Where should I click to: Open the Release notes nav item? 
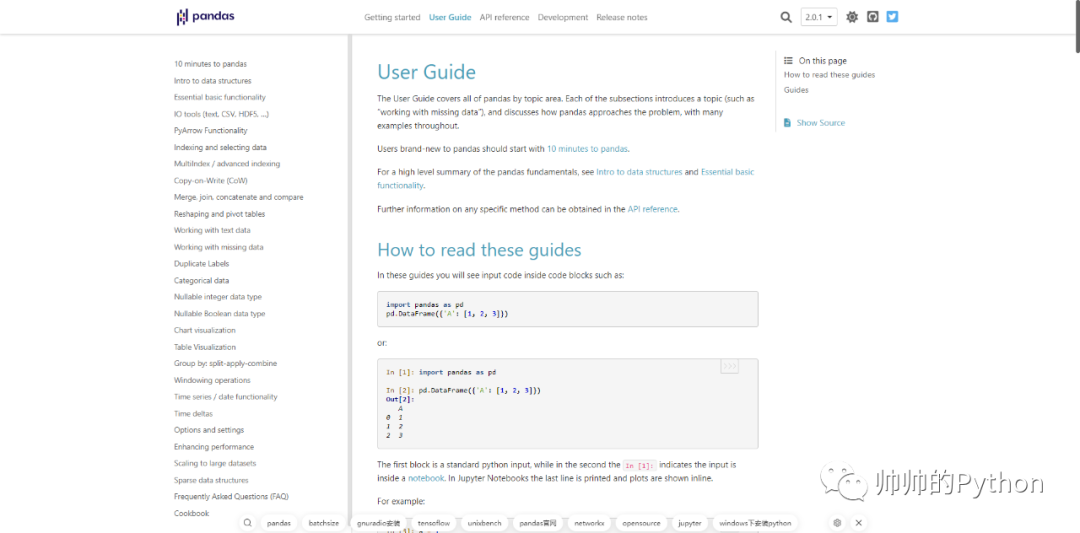pyautogui.click(x=621, y=17)
